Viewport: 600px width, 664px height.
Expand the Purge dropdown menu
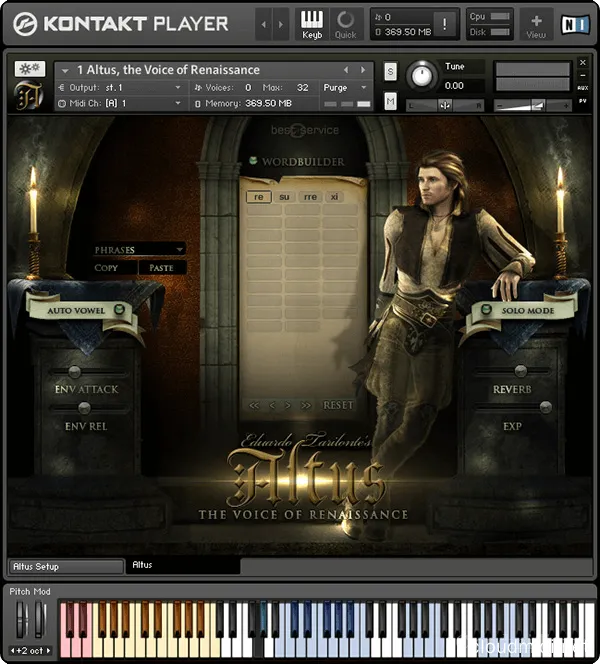345,87
